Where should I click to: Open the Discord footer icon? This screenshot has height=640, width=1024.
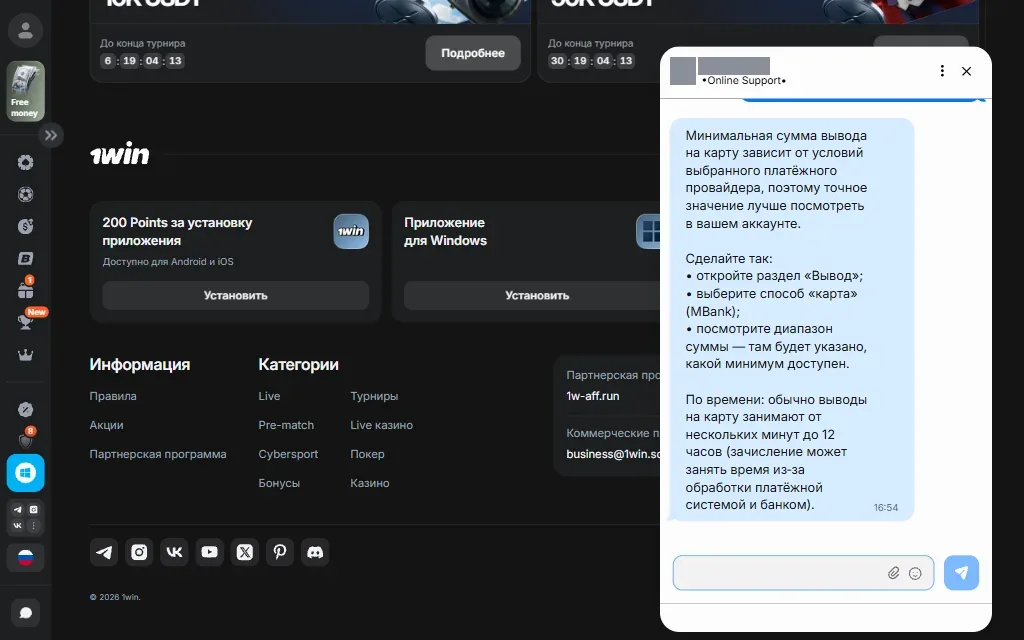(315, 552)
